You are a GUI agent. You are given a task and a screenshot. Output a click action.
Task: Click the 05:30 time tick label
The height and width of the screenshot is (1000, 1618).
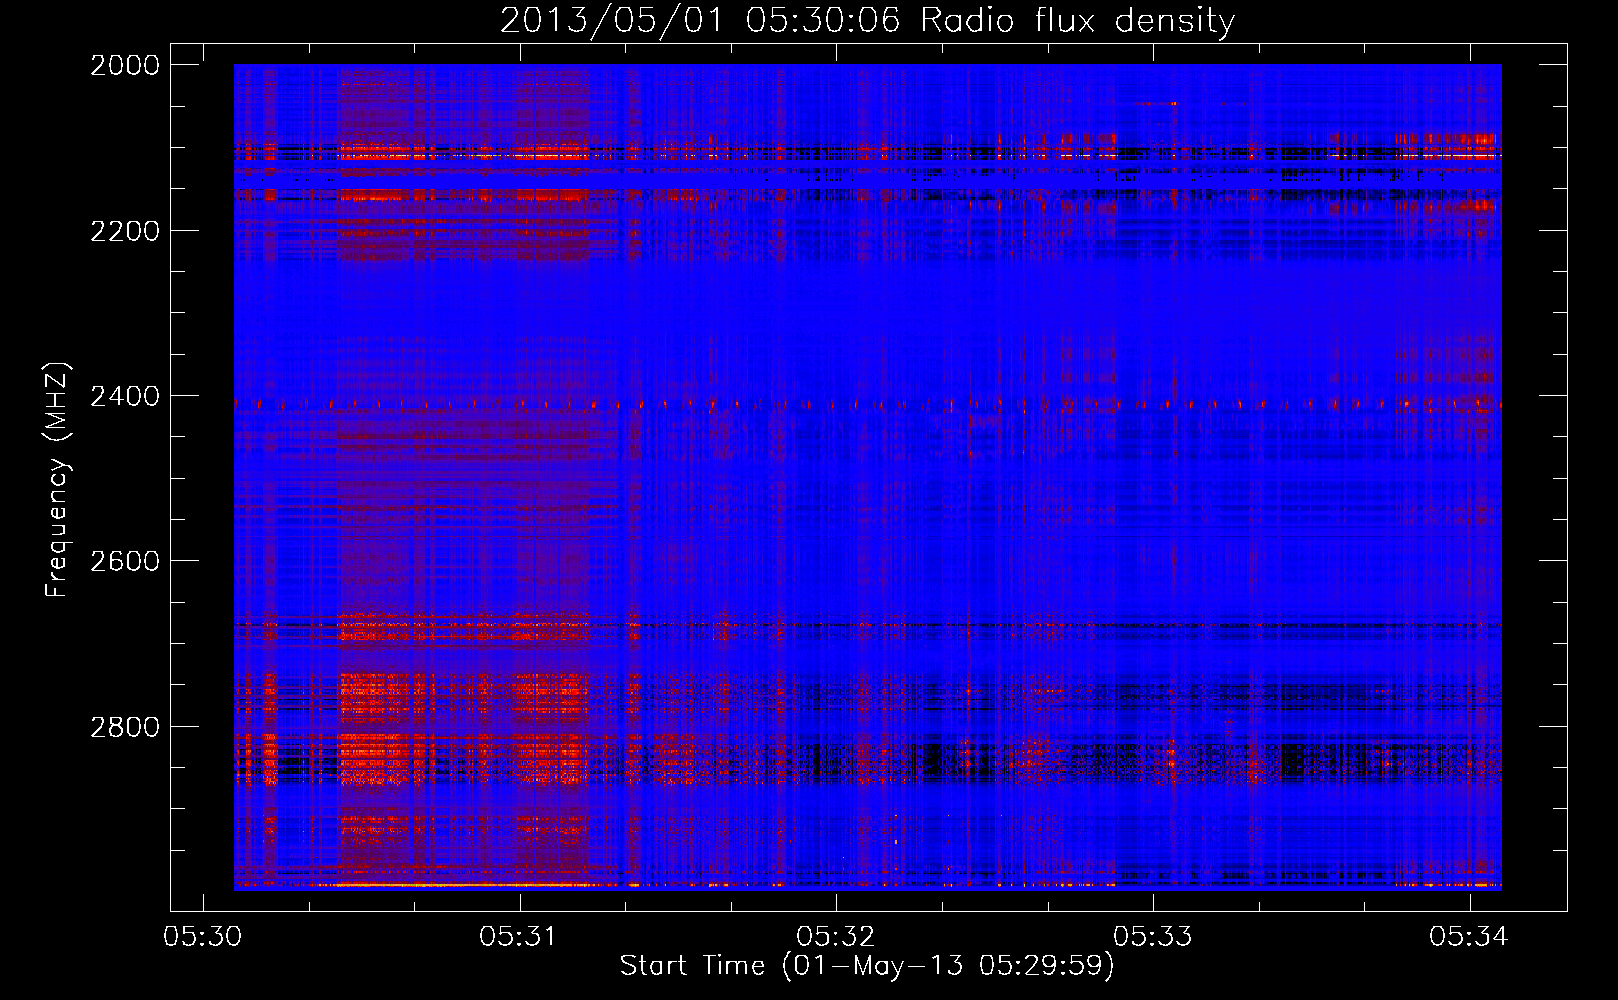(x=203, y=937)
